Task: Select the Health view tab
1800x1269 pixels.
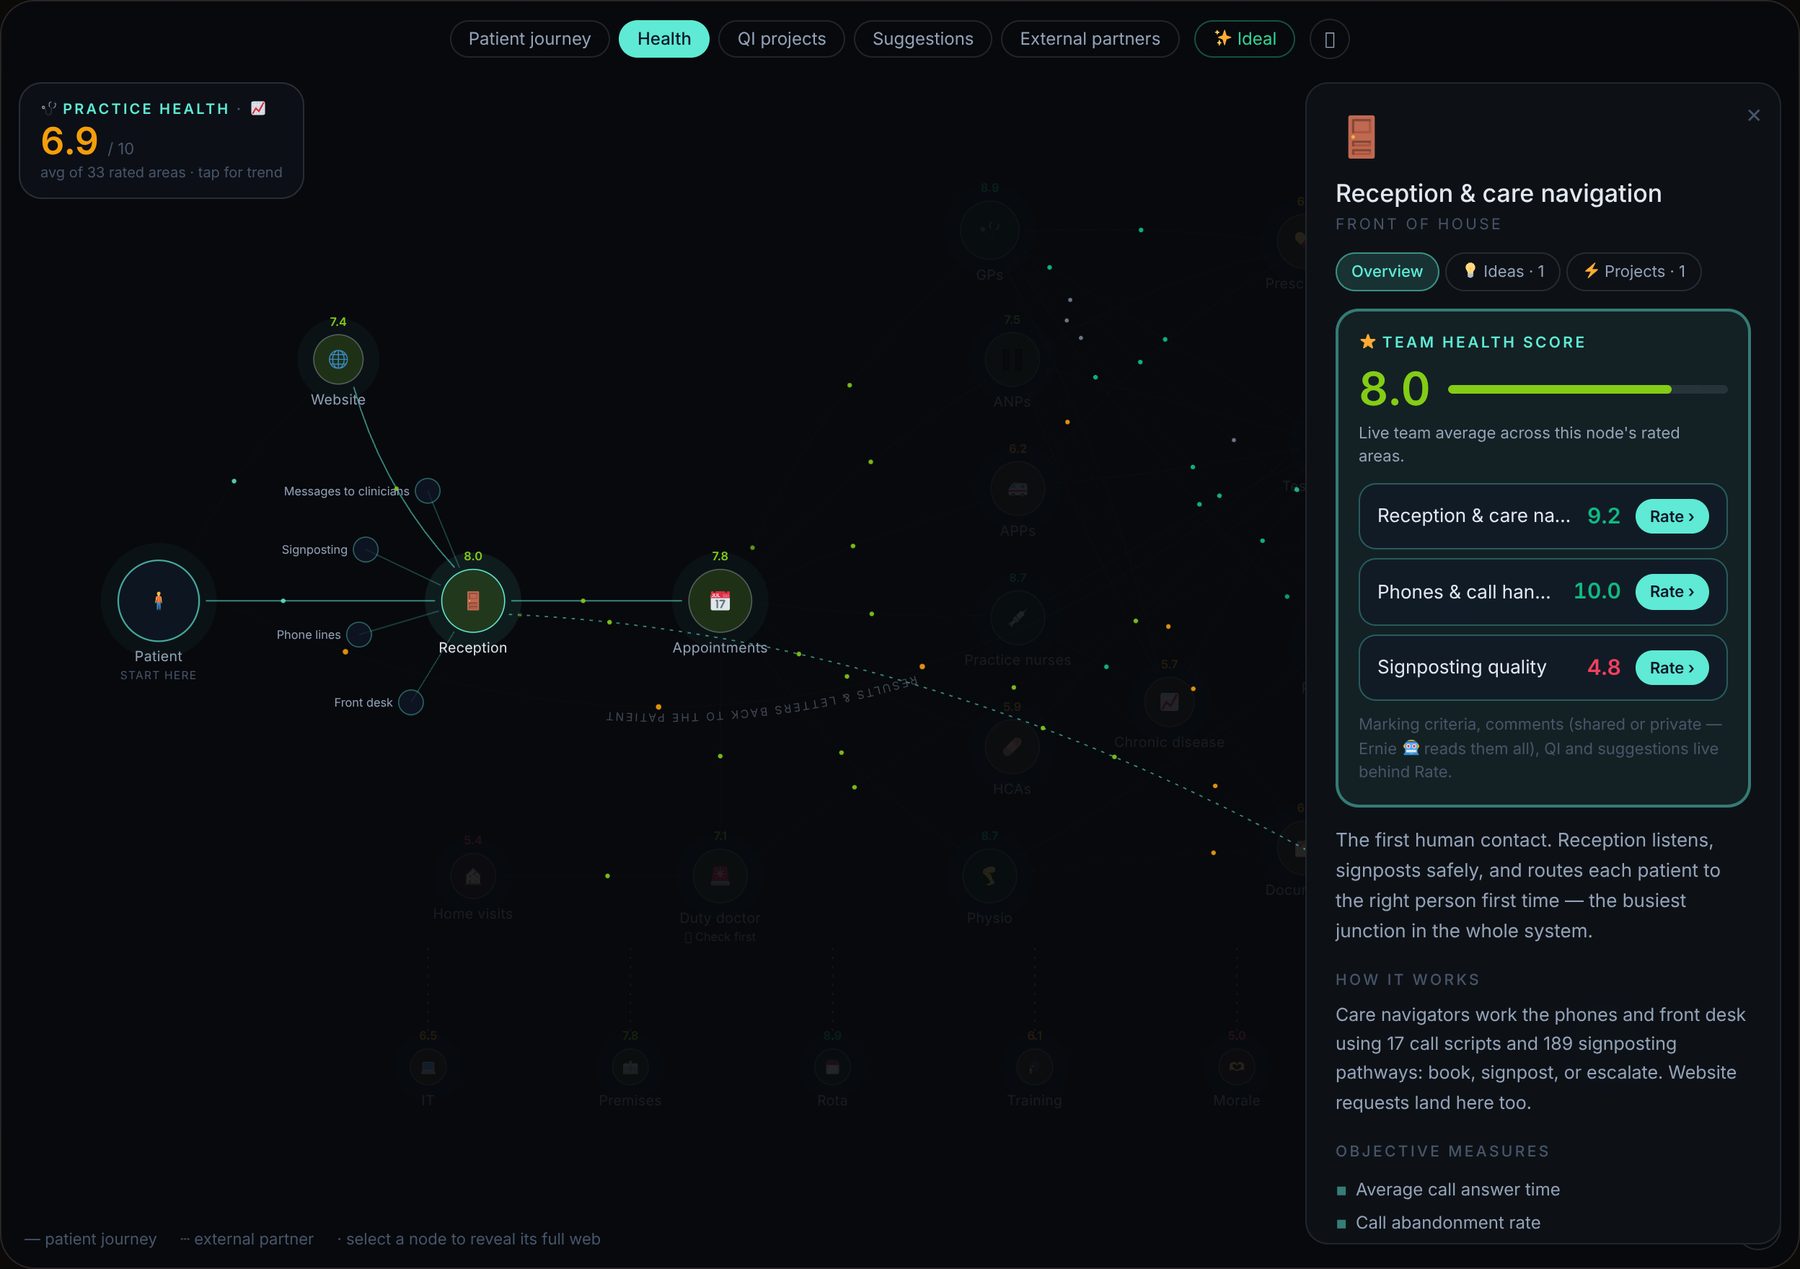Action: [x=664, y=39]
